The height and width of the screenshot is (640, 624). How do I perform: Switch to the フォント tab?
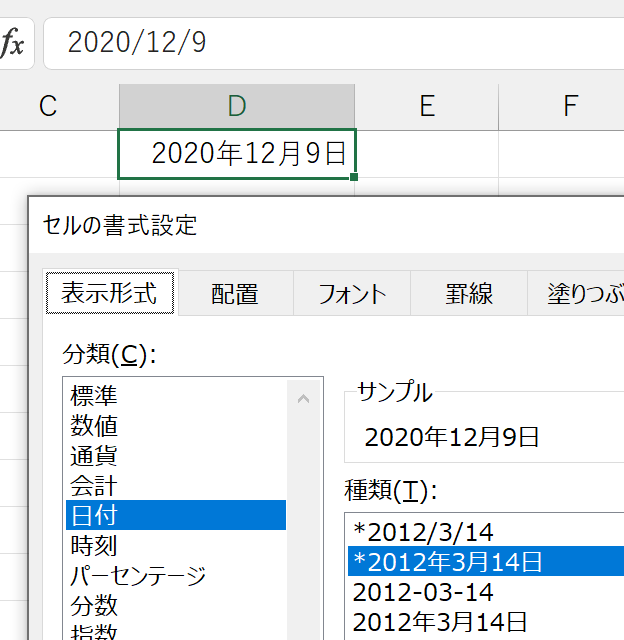coord(352,294)
